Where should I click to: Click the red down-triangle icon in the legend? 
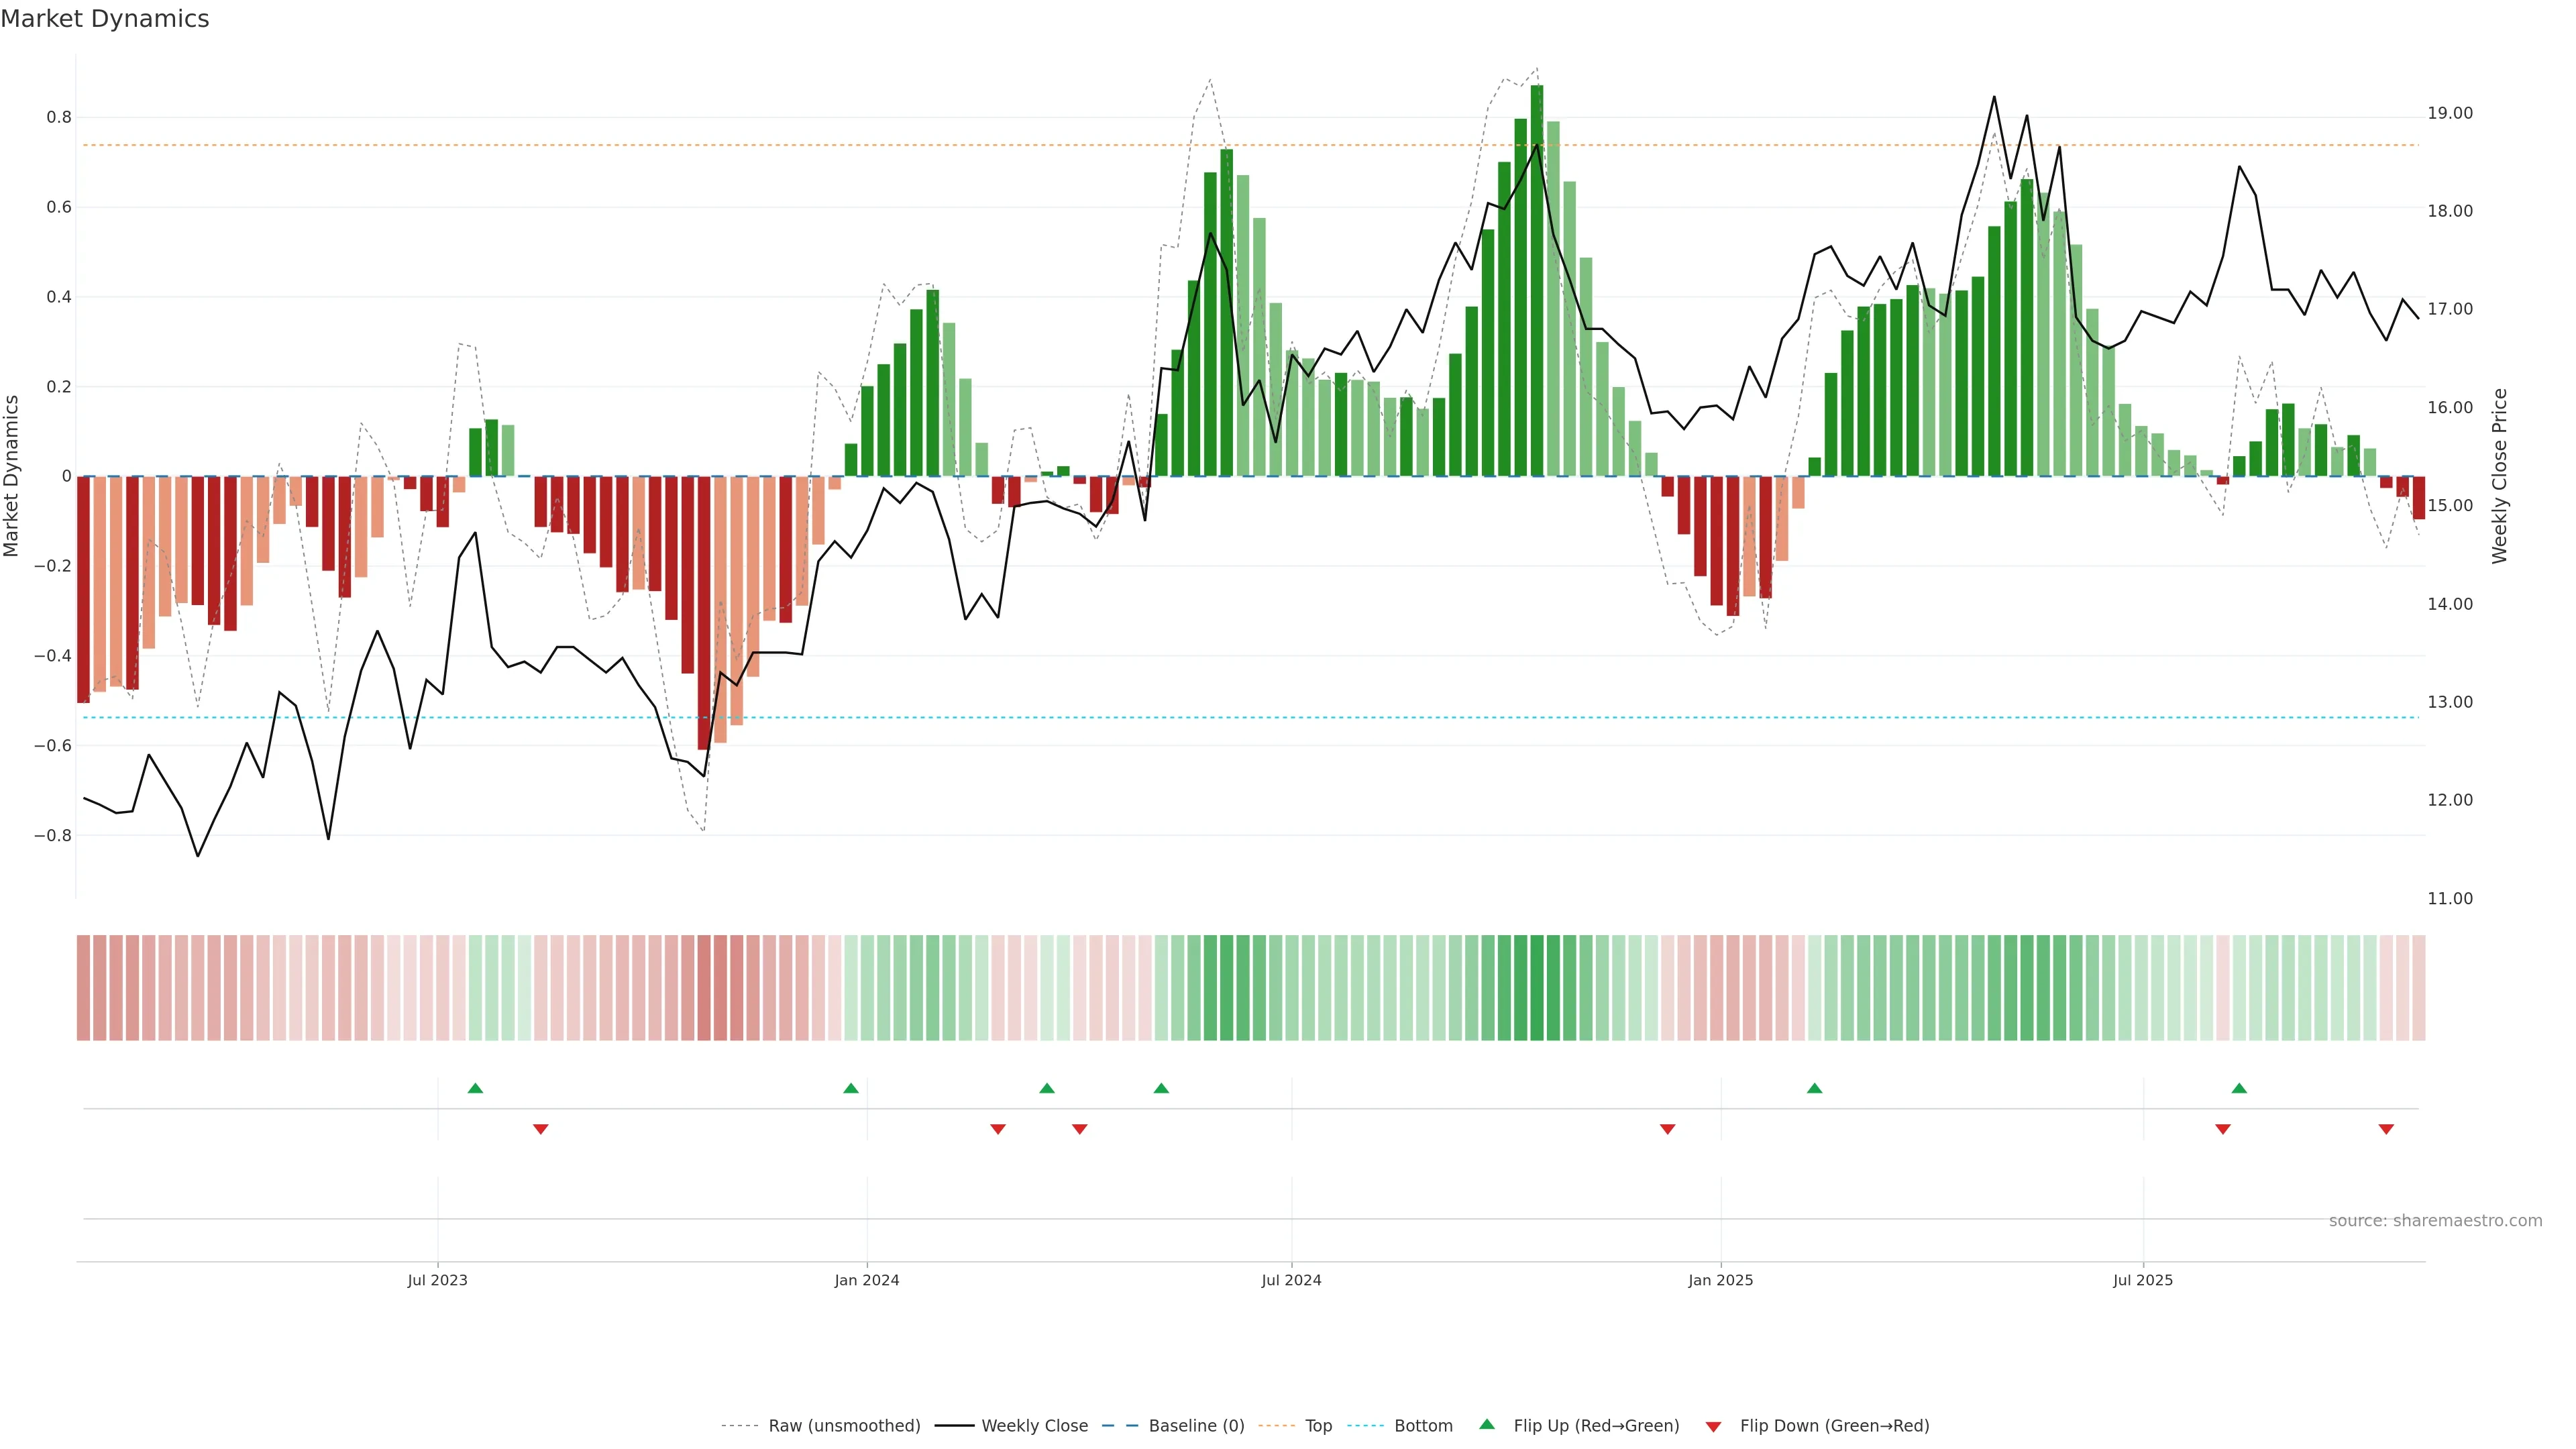coord(1713,1426)
